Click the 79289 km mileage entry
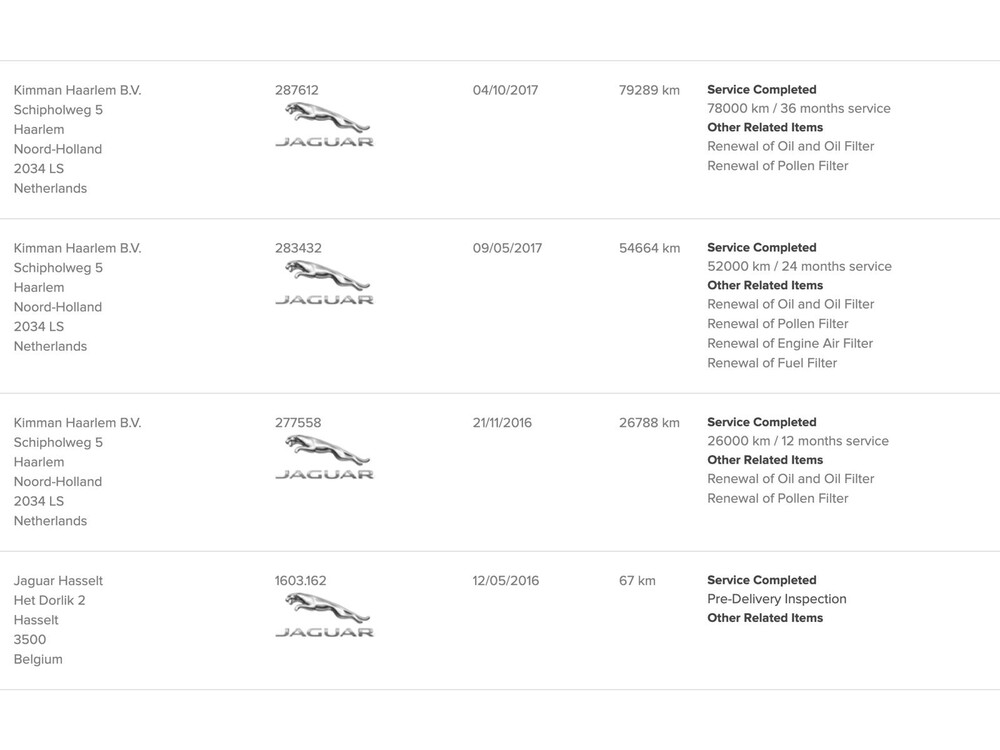 (x=649, y=90)
